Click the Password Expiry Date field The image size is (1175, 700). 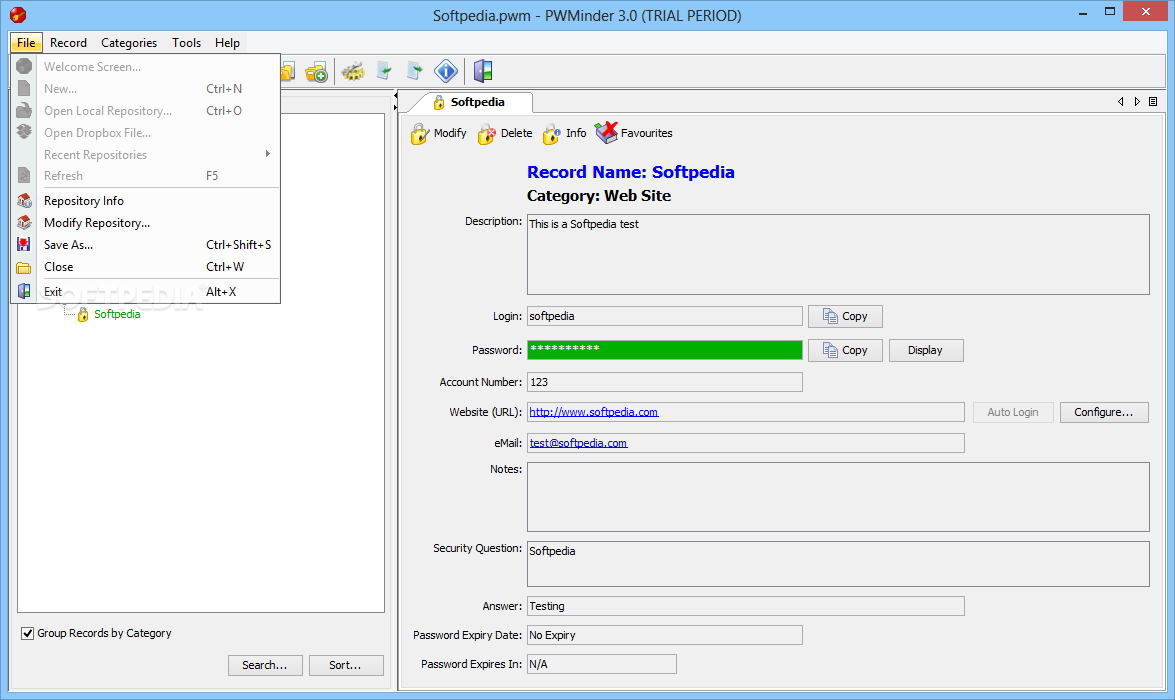[665, 636]
